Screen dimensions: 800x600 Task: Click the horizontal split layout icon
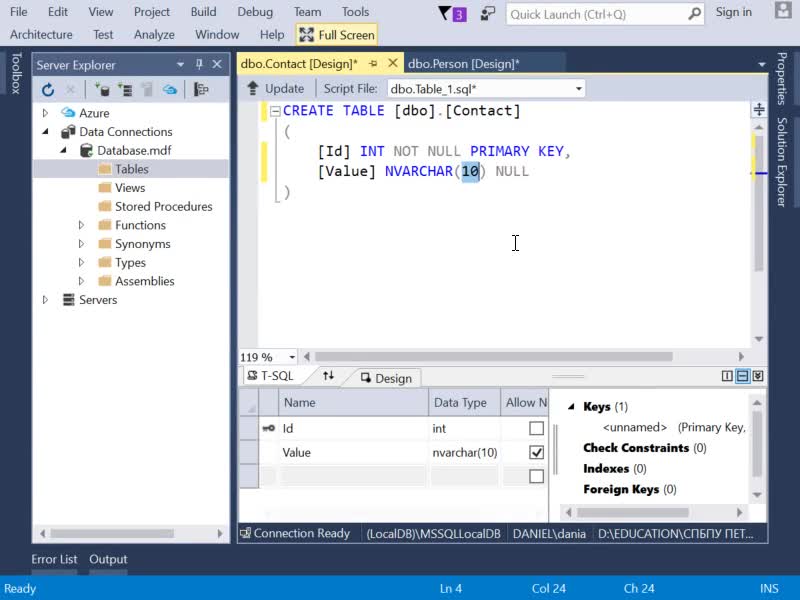pyautogui.click(x=743, y=377)
